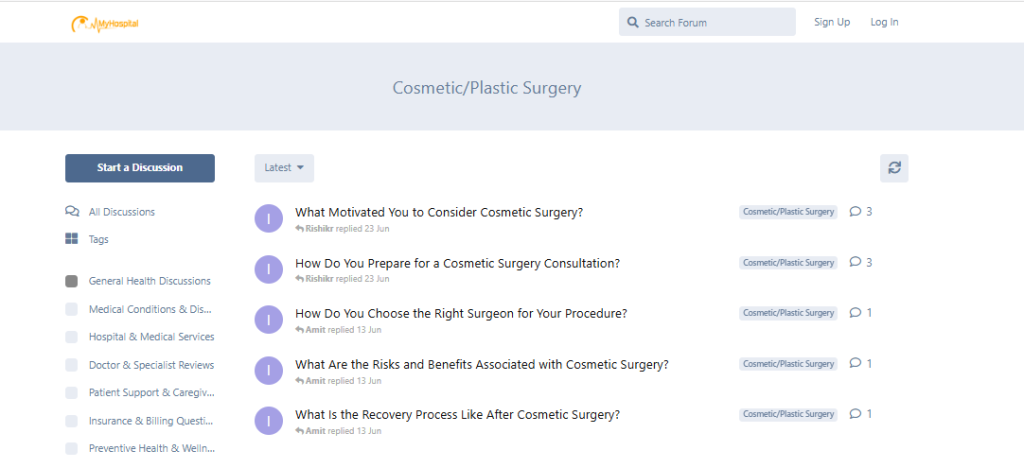Click the Start a Discussion button

140,168
